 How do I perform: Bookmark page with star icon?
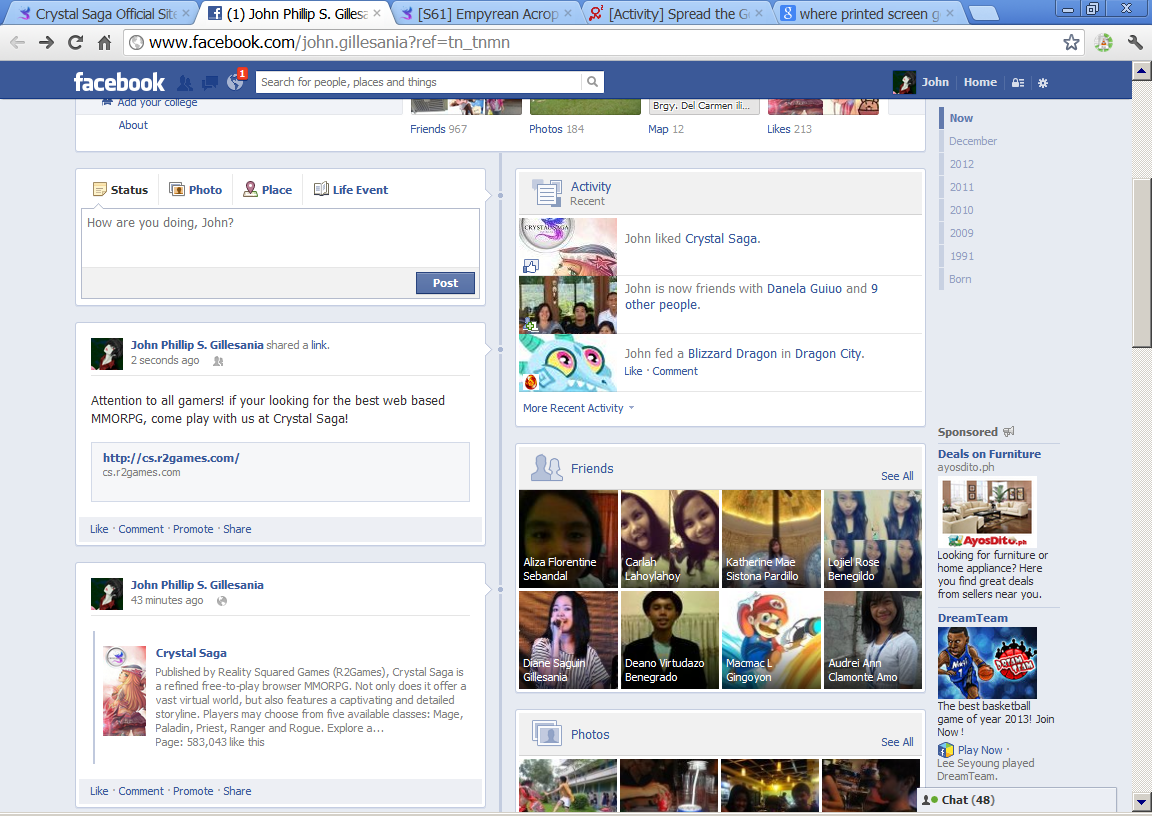(1071, 43)
